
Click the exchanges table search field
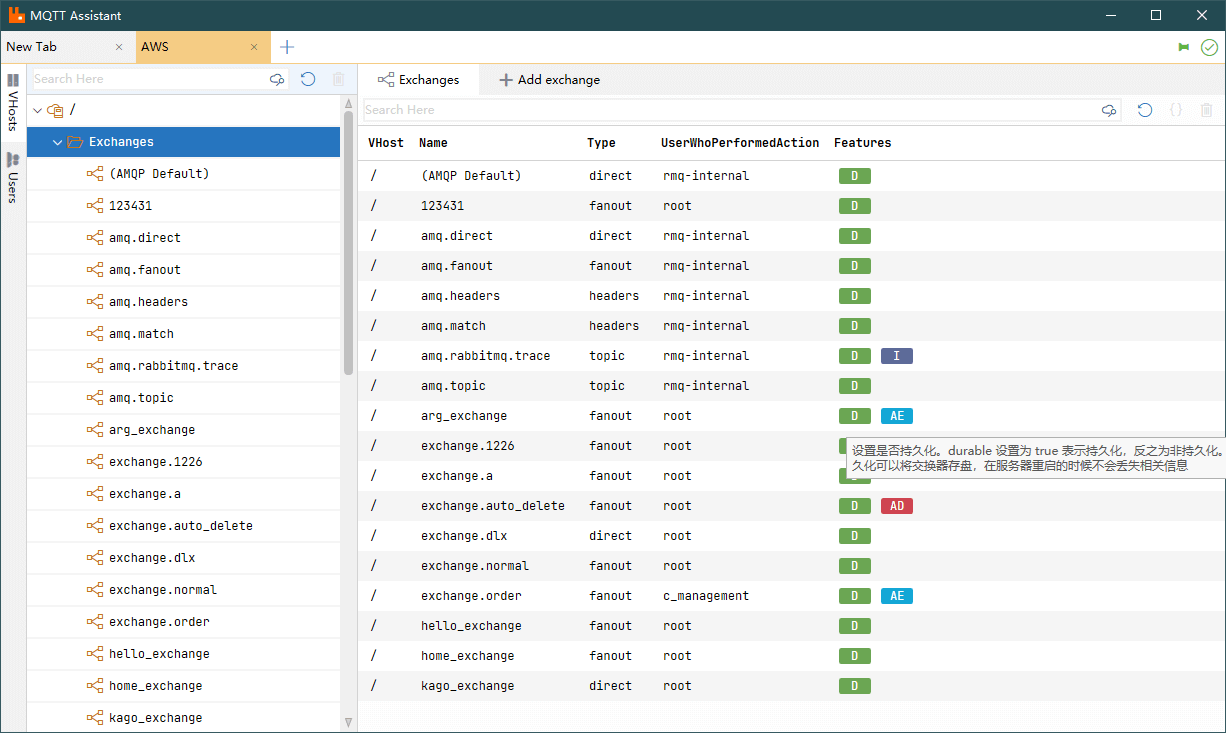click(730, 110)
